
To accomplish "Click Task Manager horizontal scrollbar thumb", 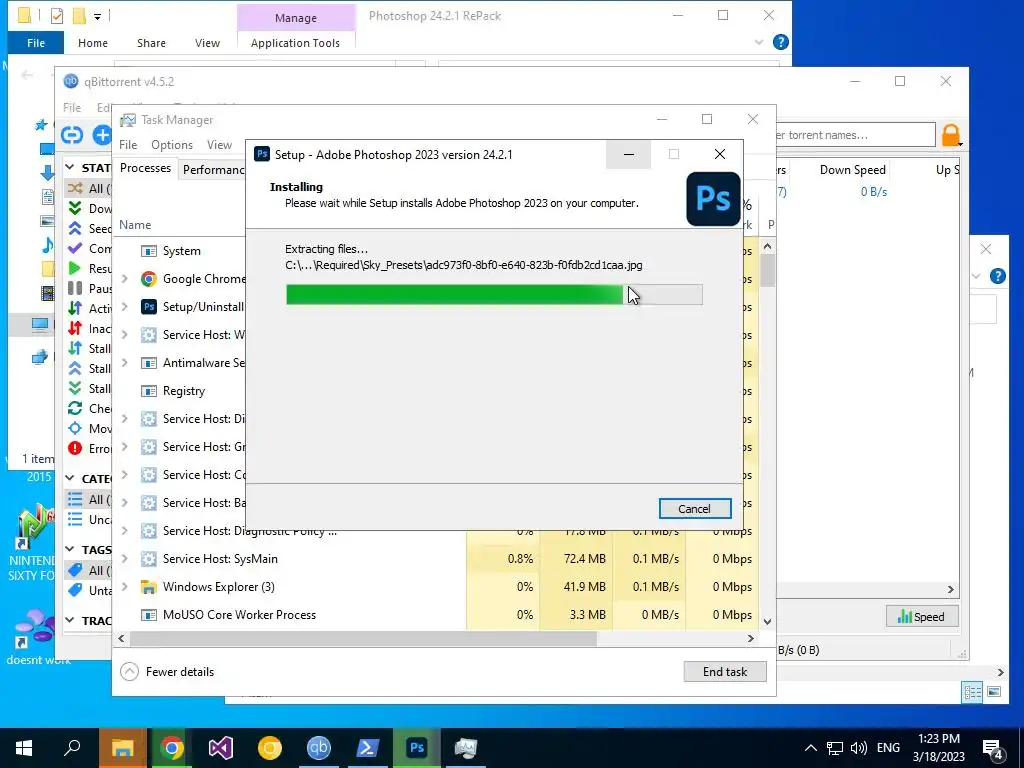I will click(363, 639).
